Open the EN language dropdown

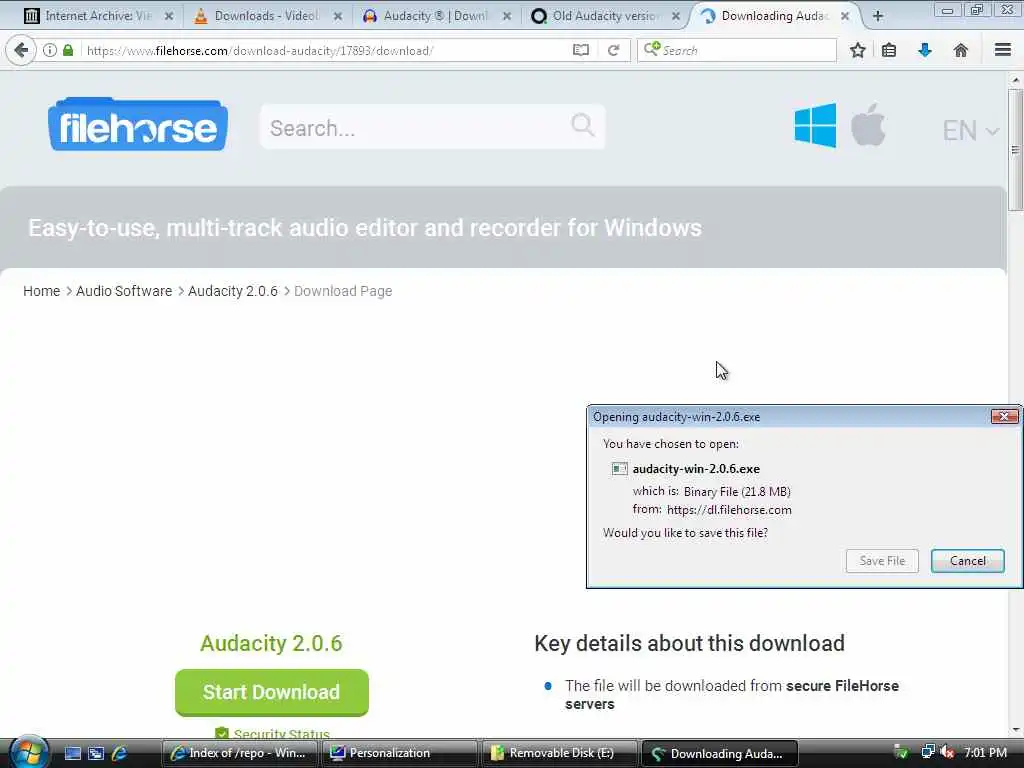(970, 131)
